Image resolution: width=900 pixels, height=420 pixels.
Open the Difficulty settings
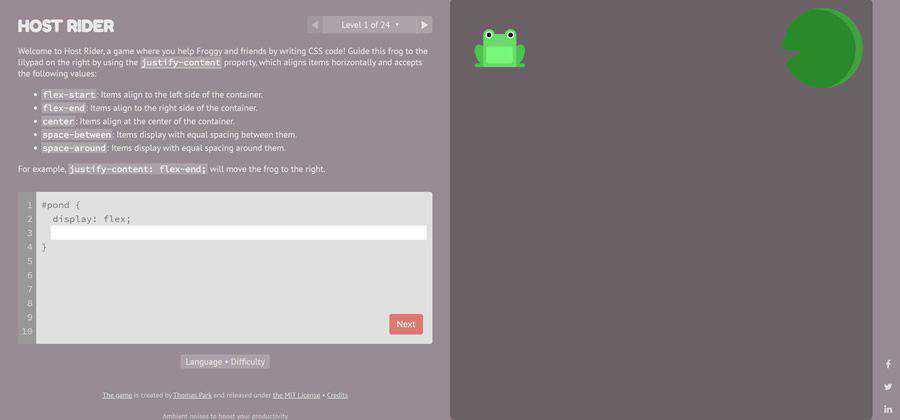(x=248, y=362)
